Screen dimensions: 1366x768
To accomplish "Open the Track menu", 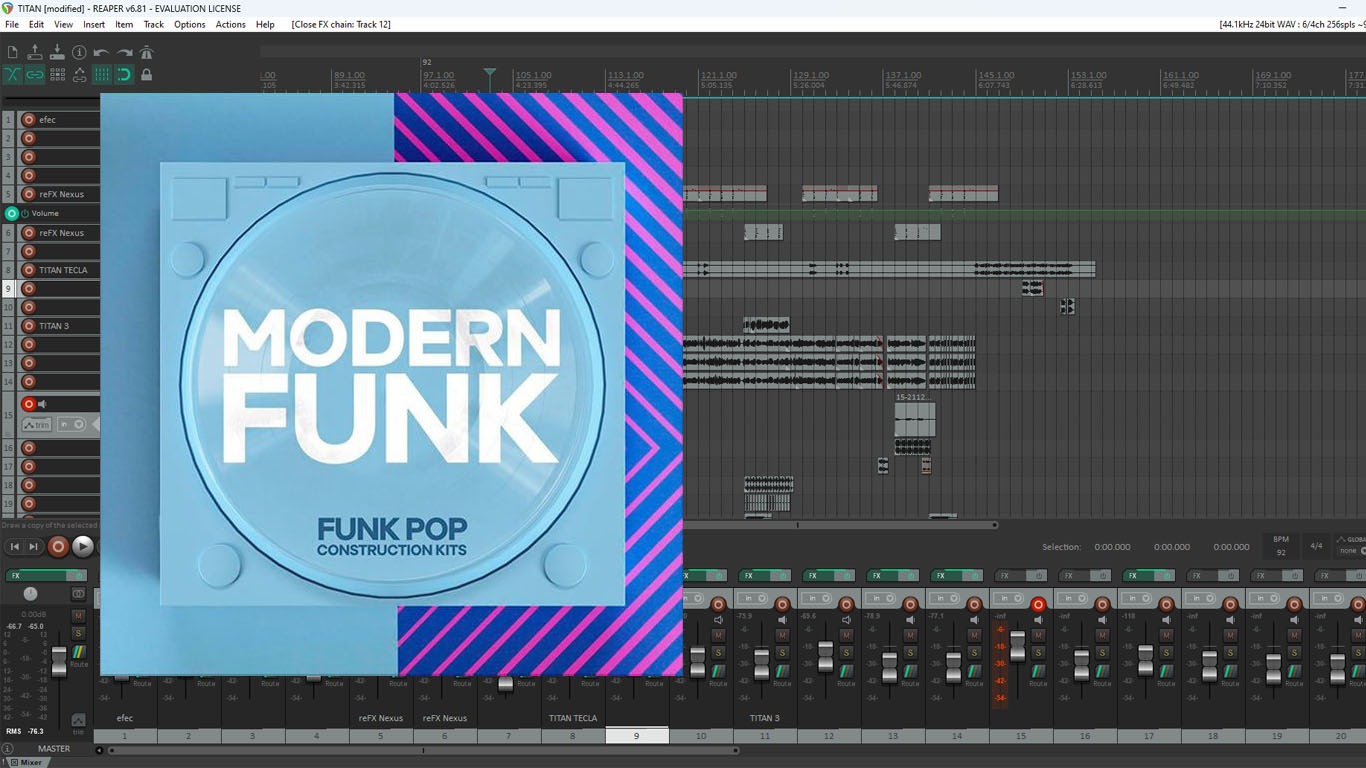I will [153, 24].
